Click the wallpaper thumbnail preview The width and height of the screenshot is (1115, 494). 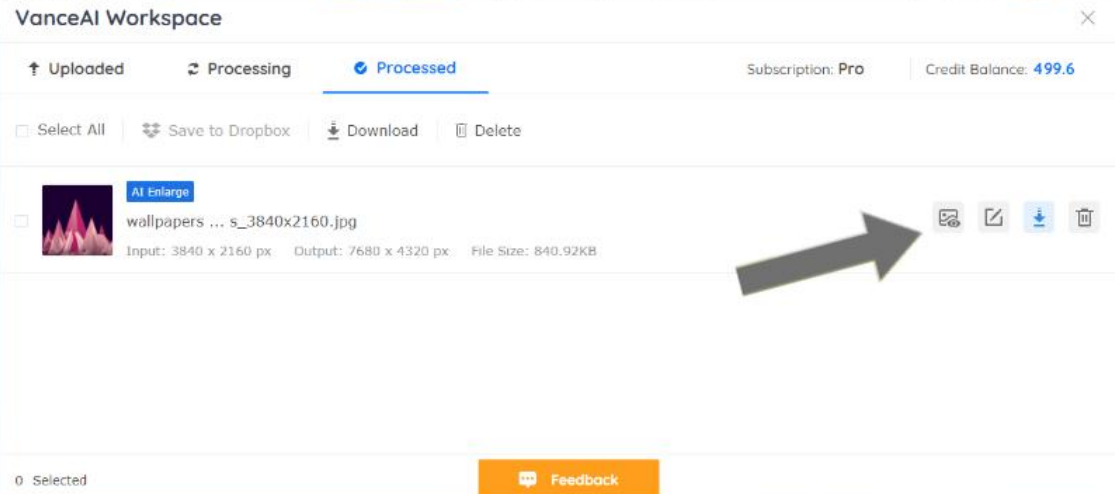click(x=78, y=220)
